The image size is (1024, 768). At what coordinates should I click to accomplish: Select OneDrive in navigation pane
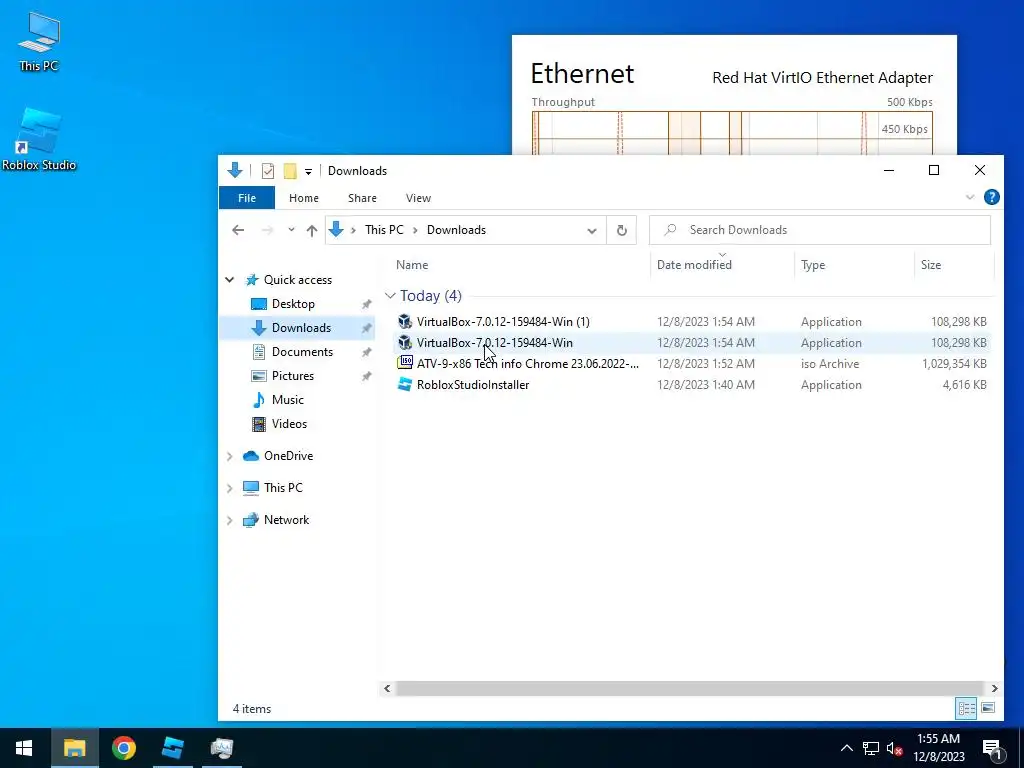click(x=288, y=456)
